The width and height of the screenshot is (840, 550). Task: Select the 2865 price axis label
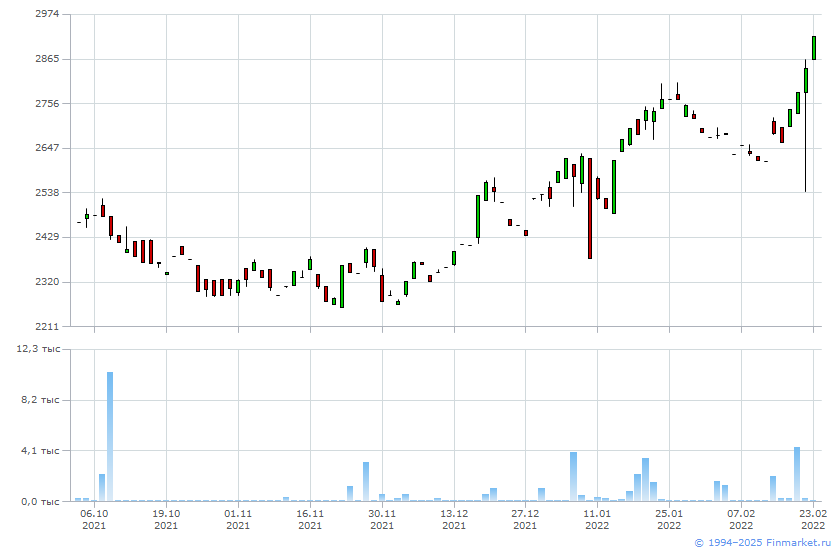(x=47, y=59)
